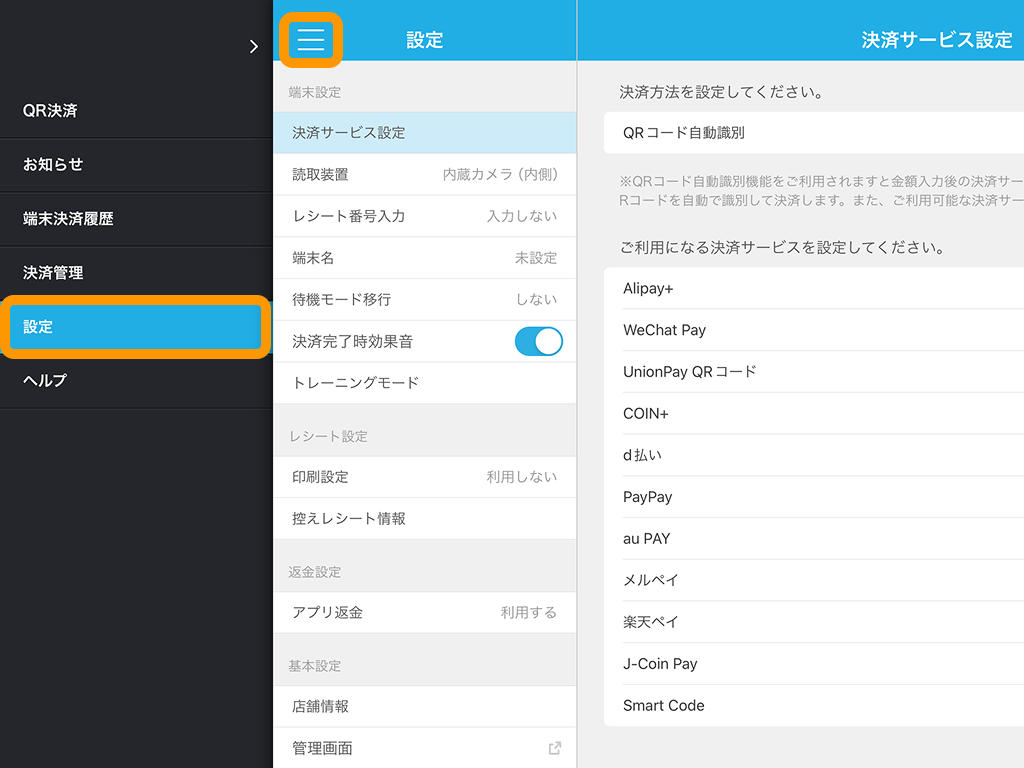Viewport: 1024px width, 768px height.
Task: Select 決済サービス設定 in settings list
Action: [424, 133]
